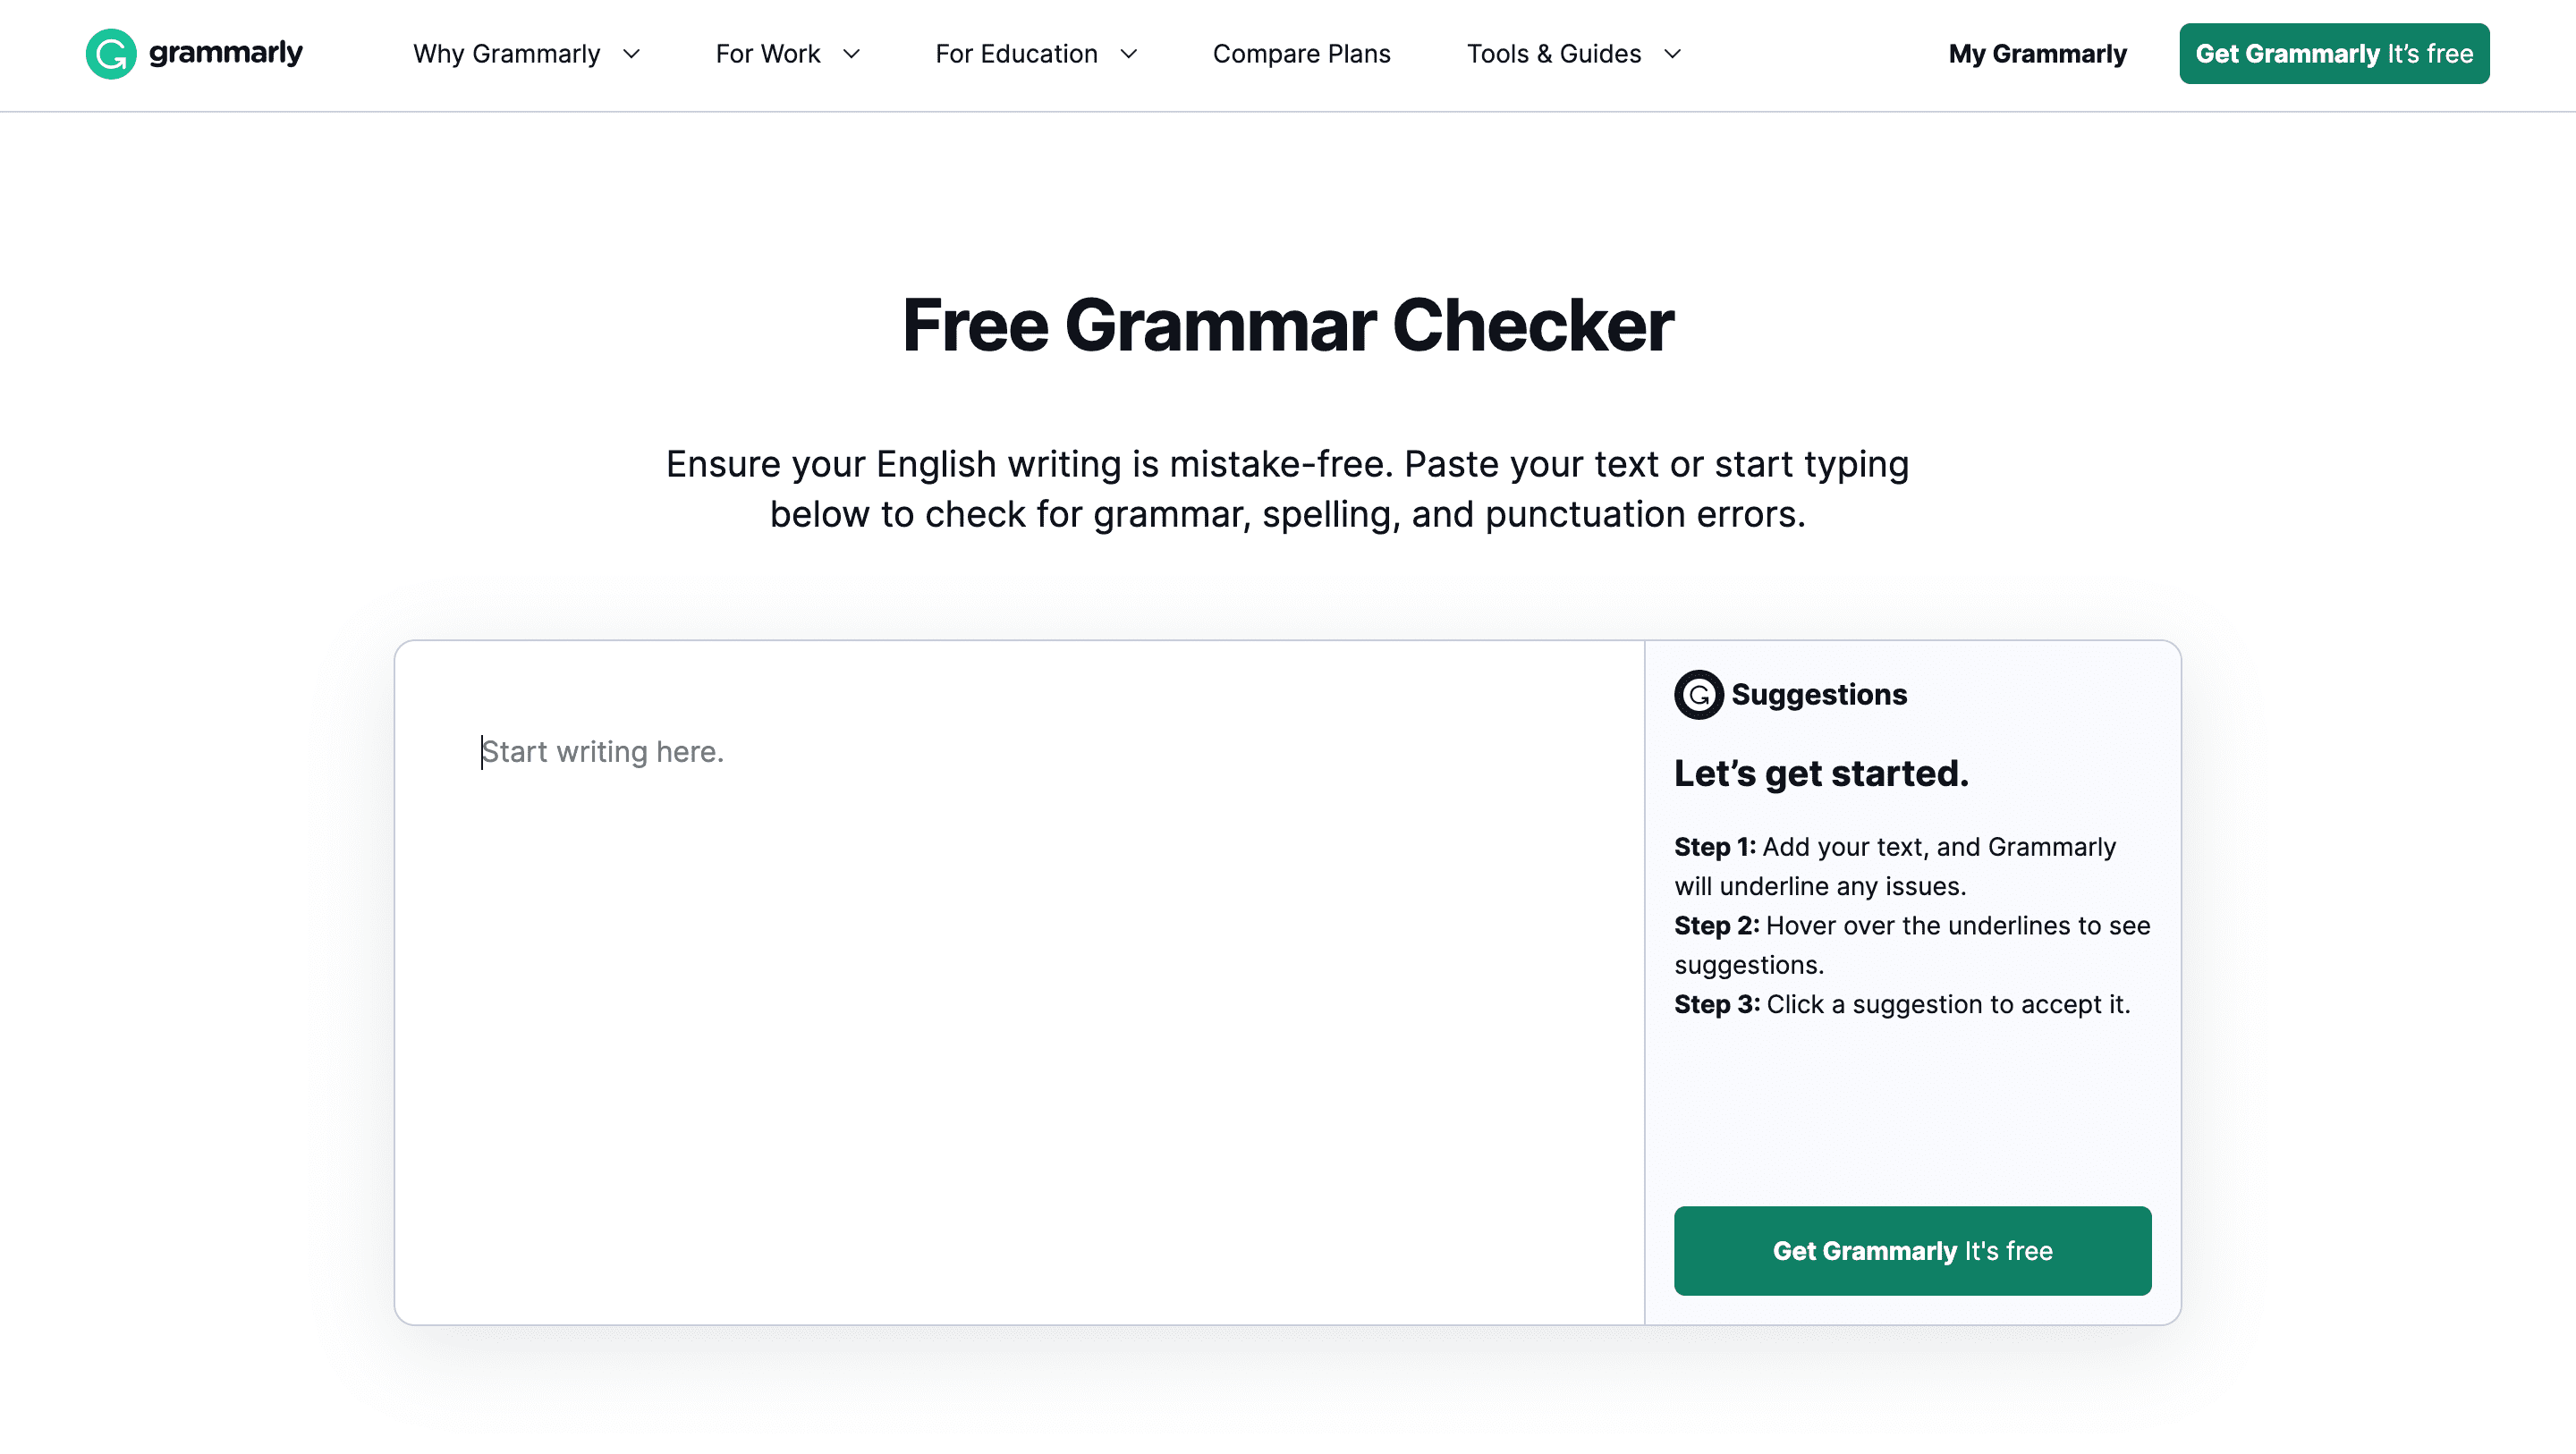The height and width of the screenshot is (1454, 2576).
Task: Open the For Education dropdown menu
Action: [x=1037, y=53]
